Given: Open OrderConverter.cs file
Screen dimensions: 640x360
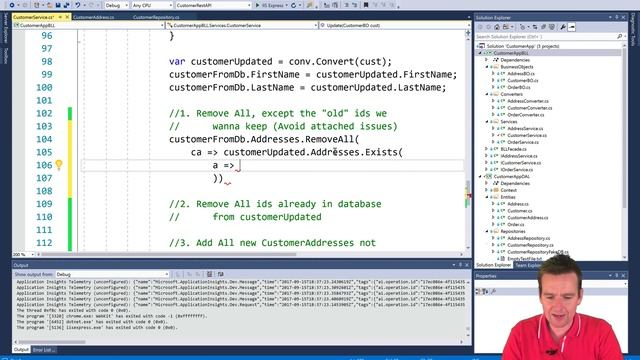Looking at the screenshot, I should coord(526,115).
